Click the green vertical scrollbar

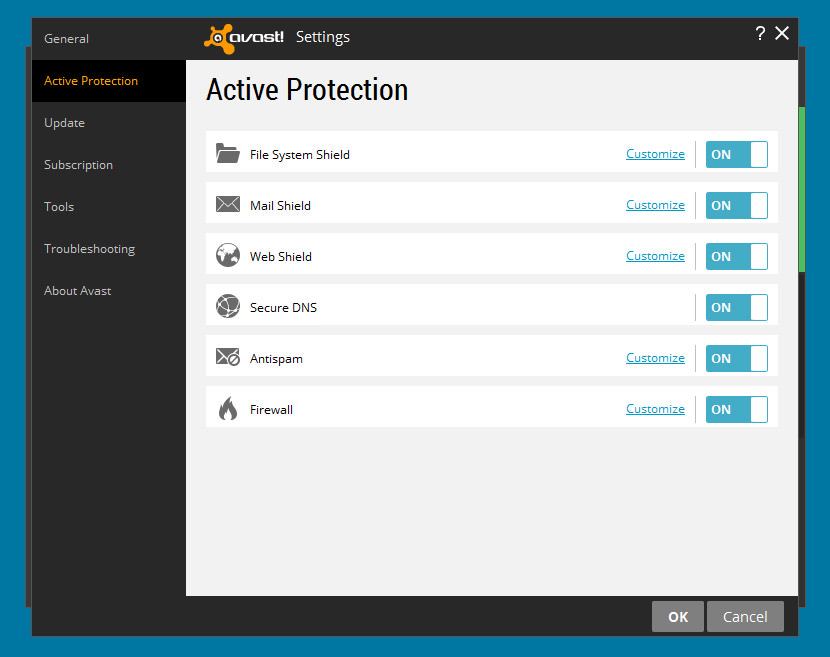coord(802,190)
